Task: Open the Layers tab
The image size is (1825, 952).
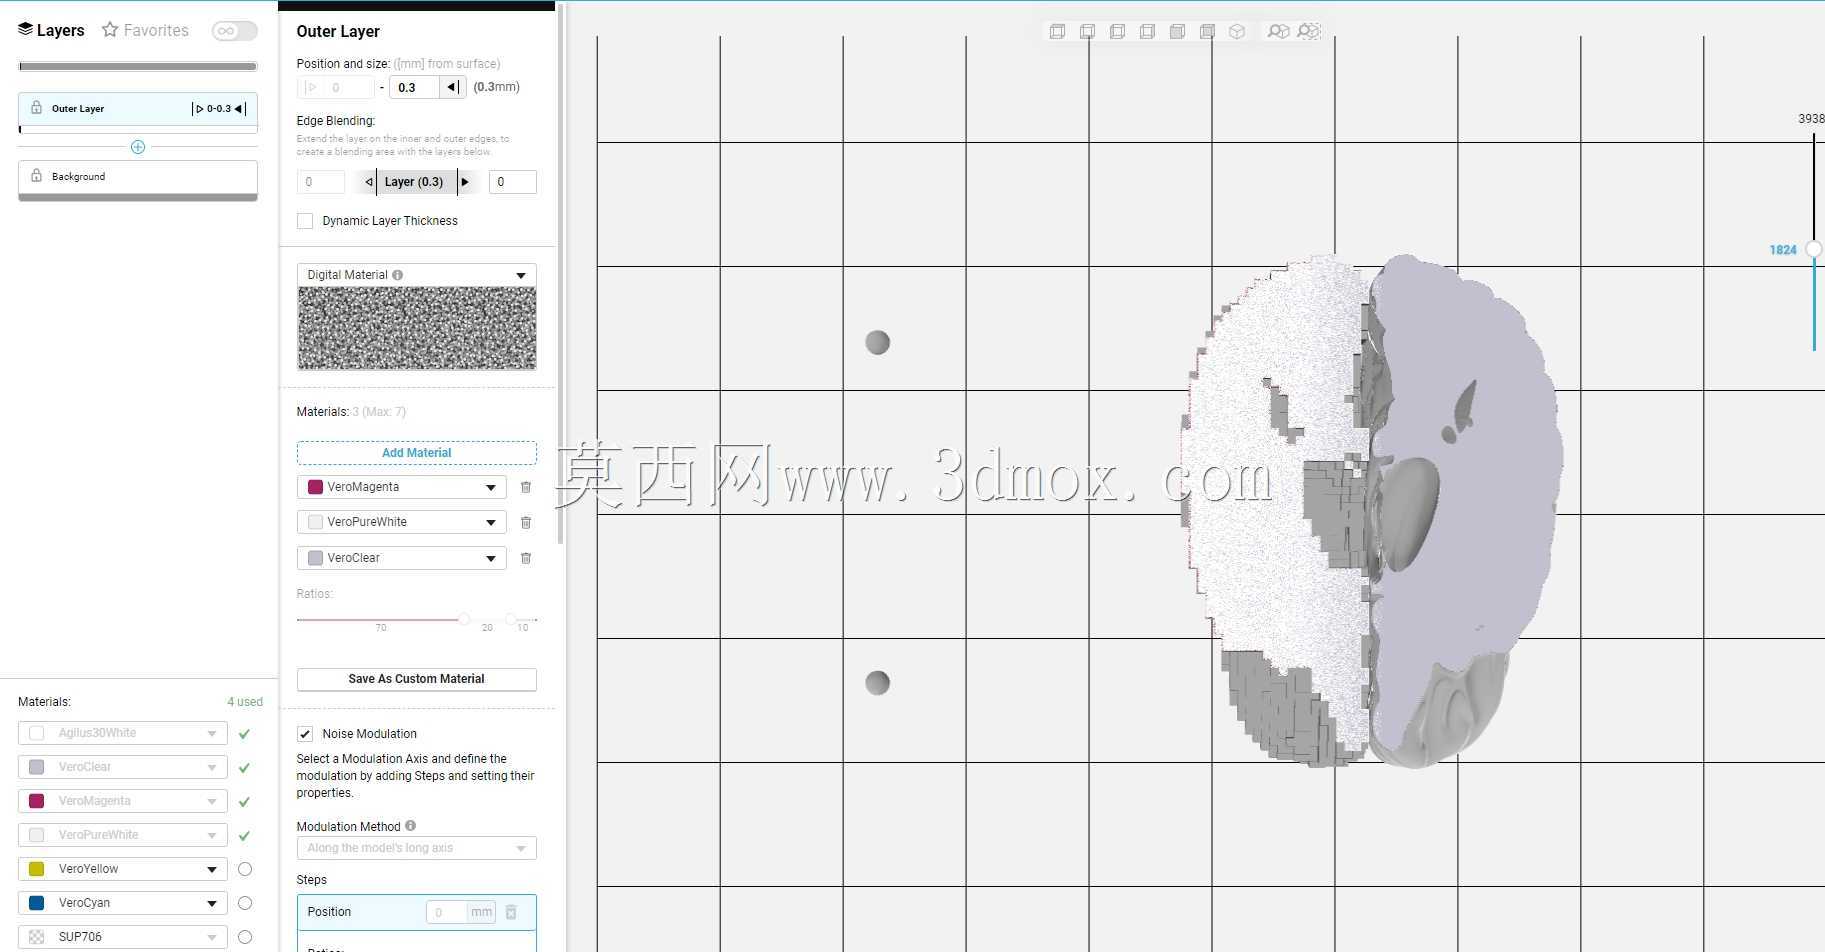Action: click(x=51, y=30)
